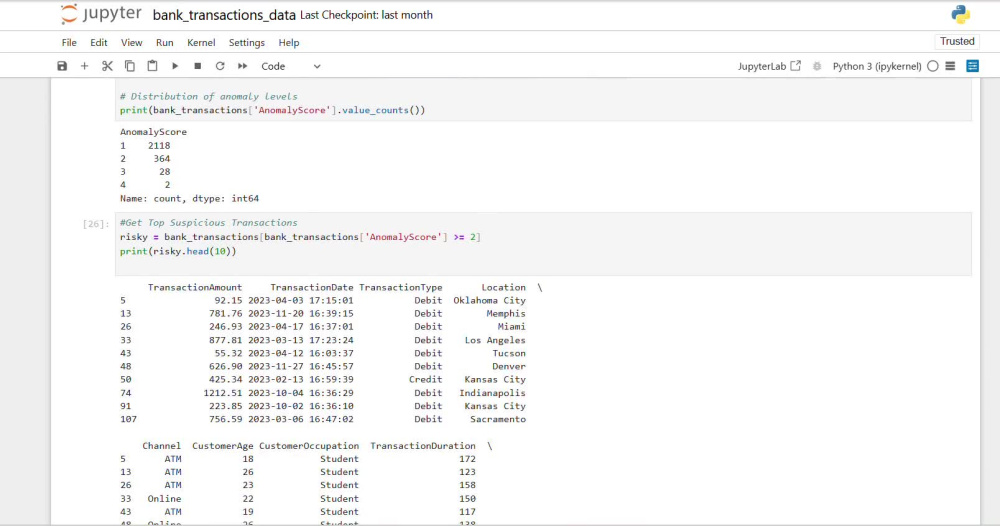Image resolution: width=1000 pixels, height=526 pixels.
Task: Click the Indianapolis location value
Action: tap(492, 393)
